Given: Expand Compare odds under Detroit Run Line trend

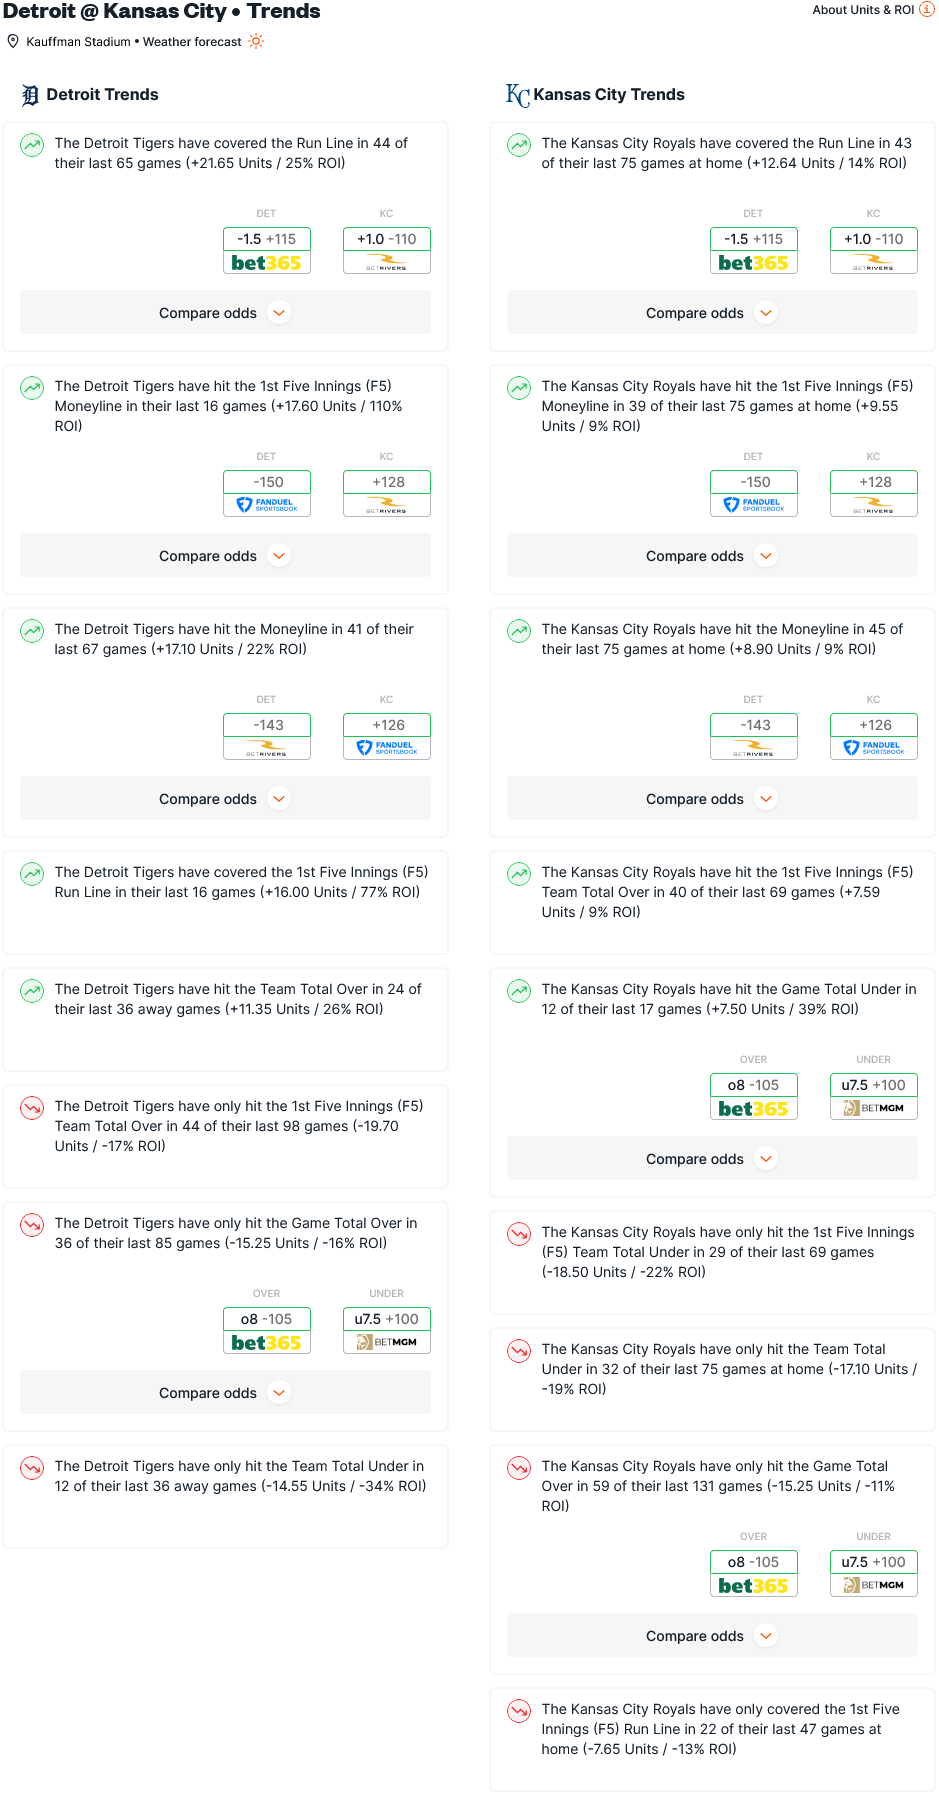Looking at the screenshot, I should 225,313.
